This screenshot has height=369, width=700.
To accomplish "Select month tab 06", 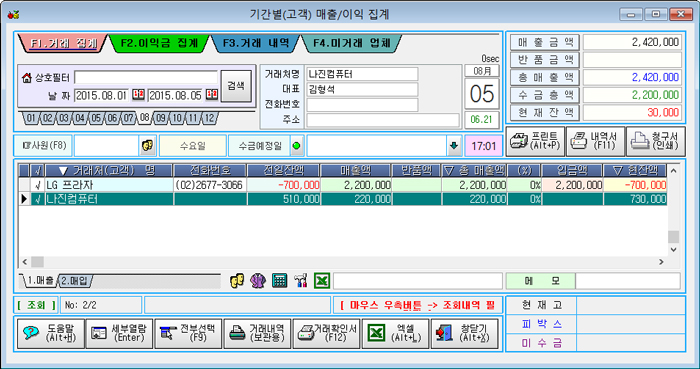I will [x=112, y=118].
